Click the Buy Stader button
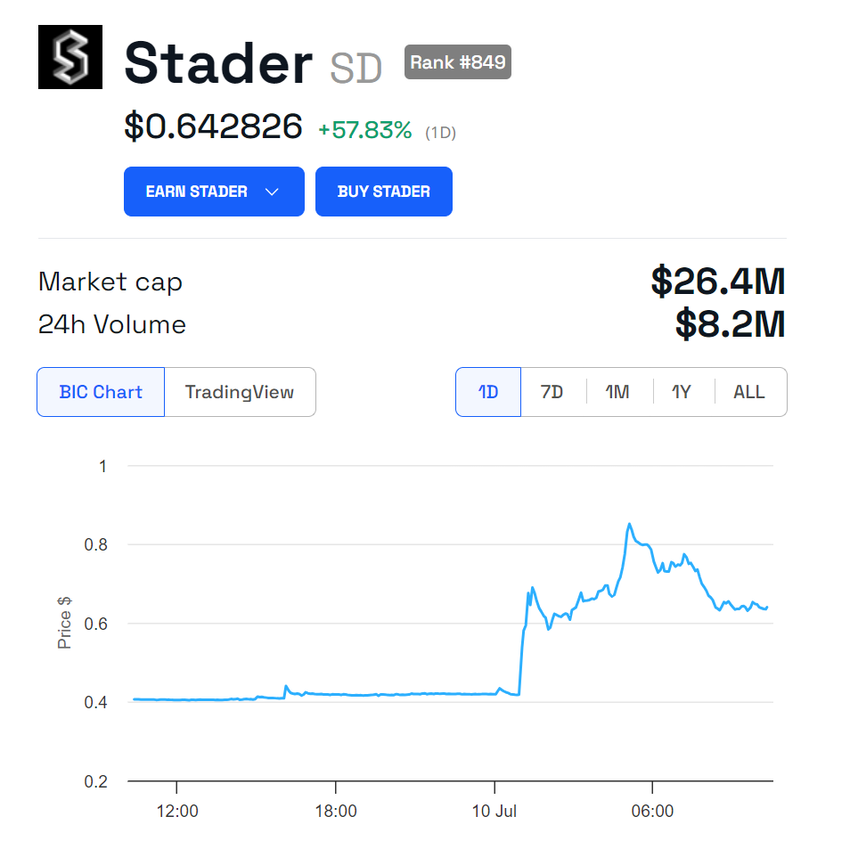 (384, 191)
